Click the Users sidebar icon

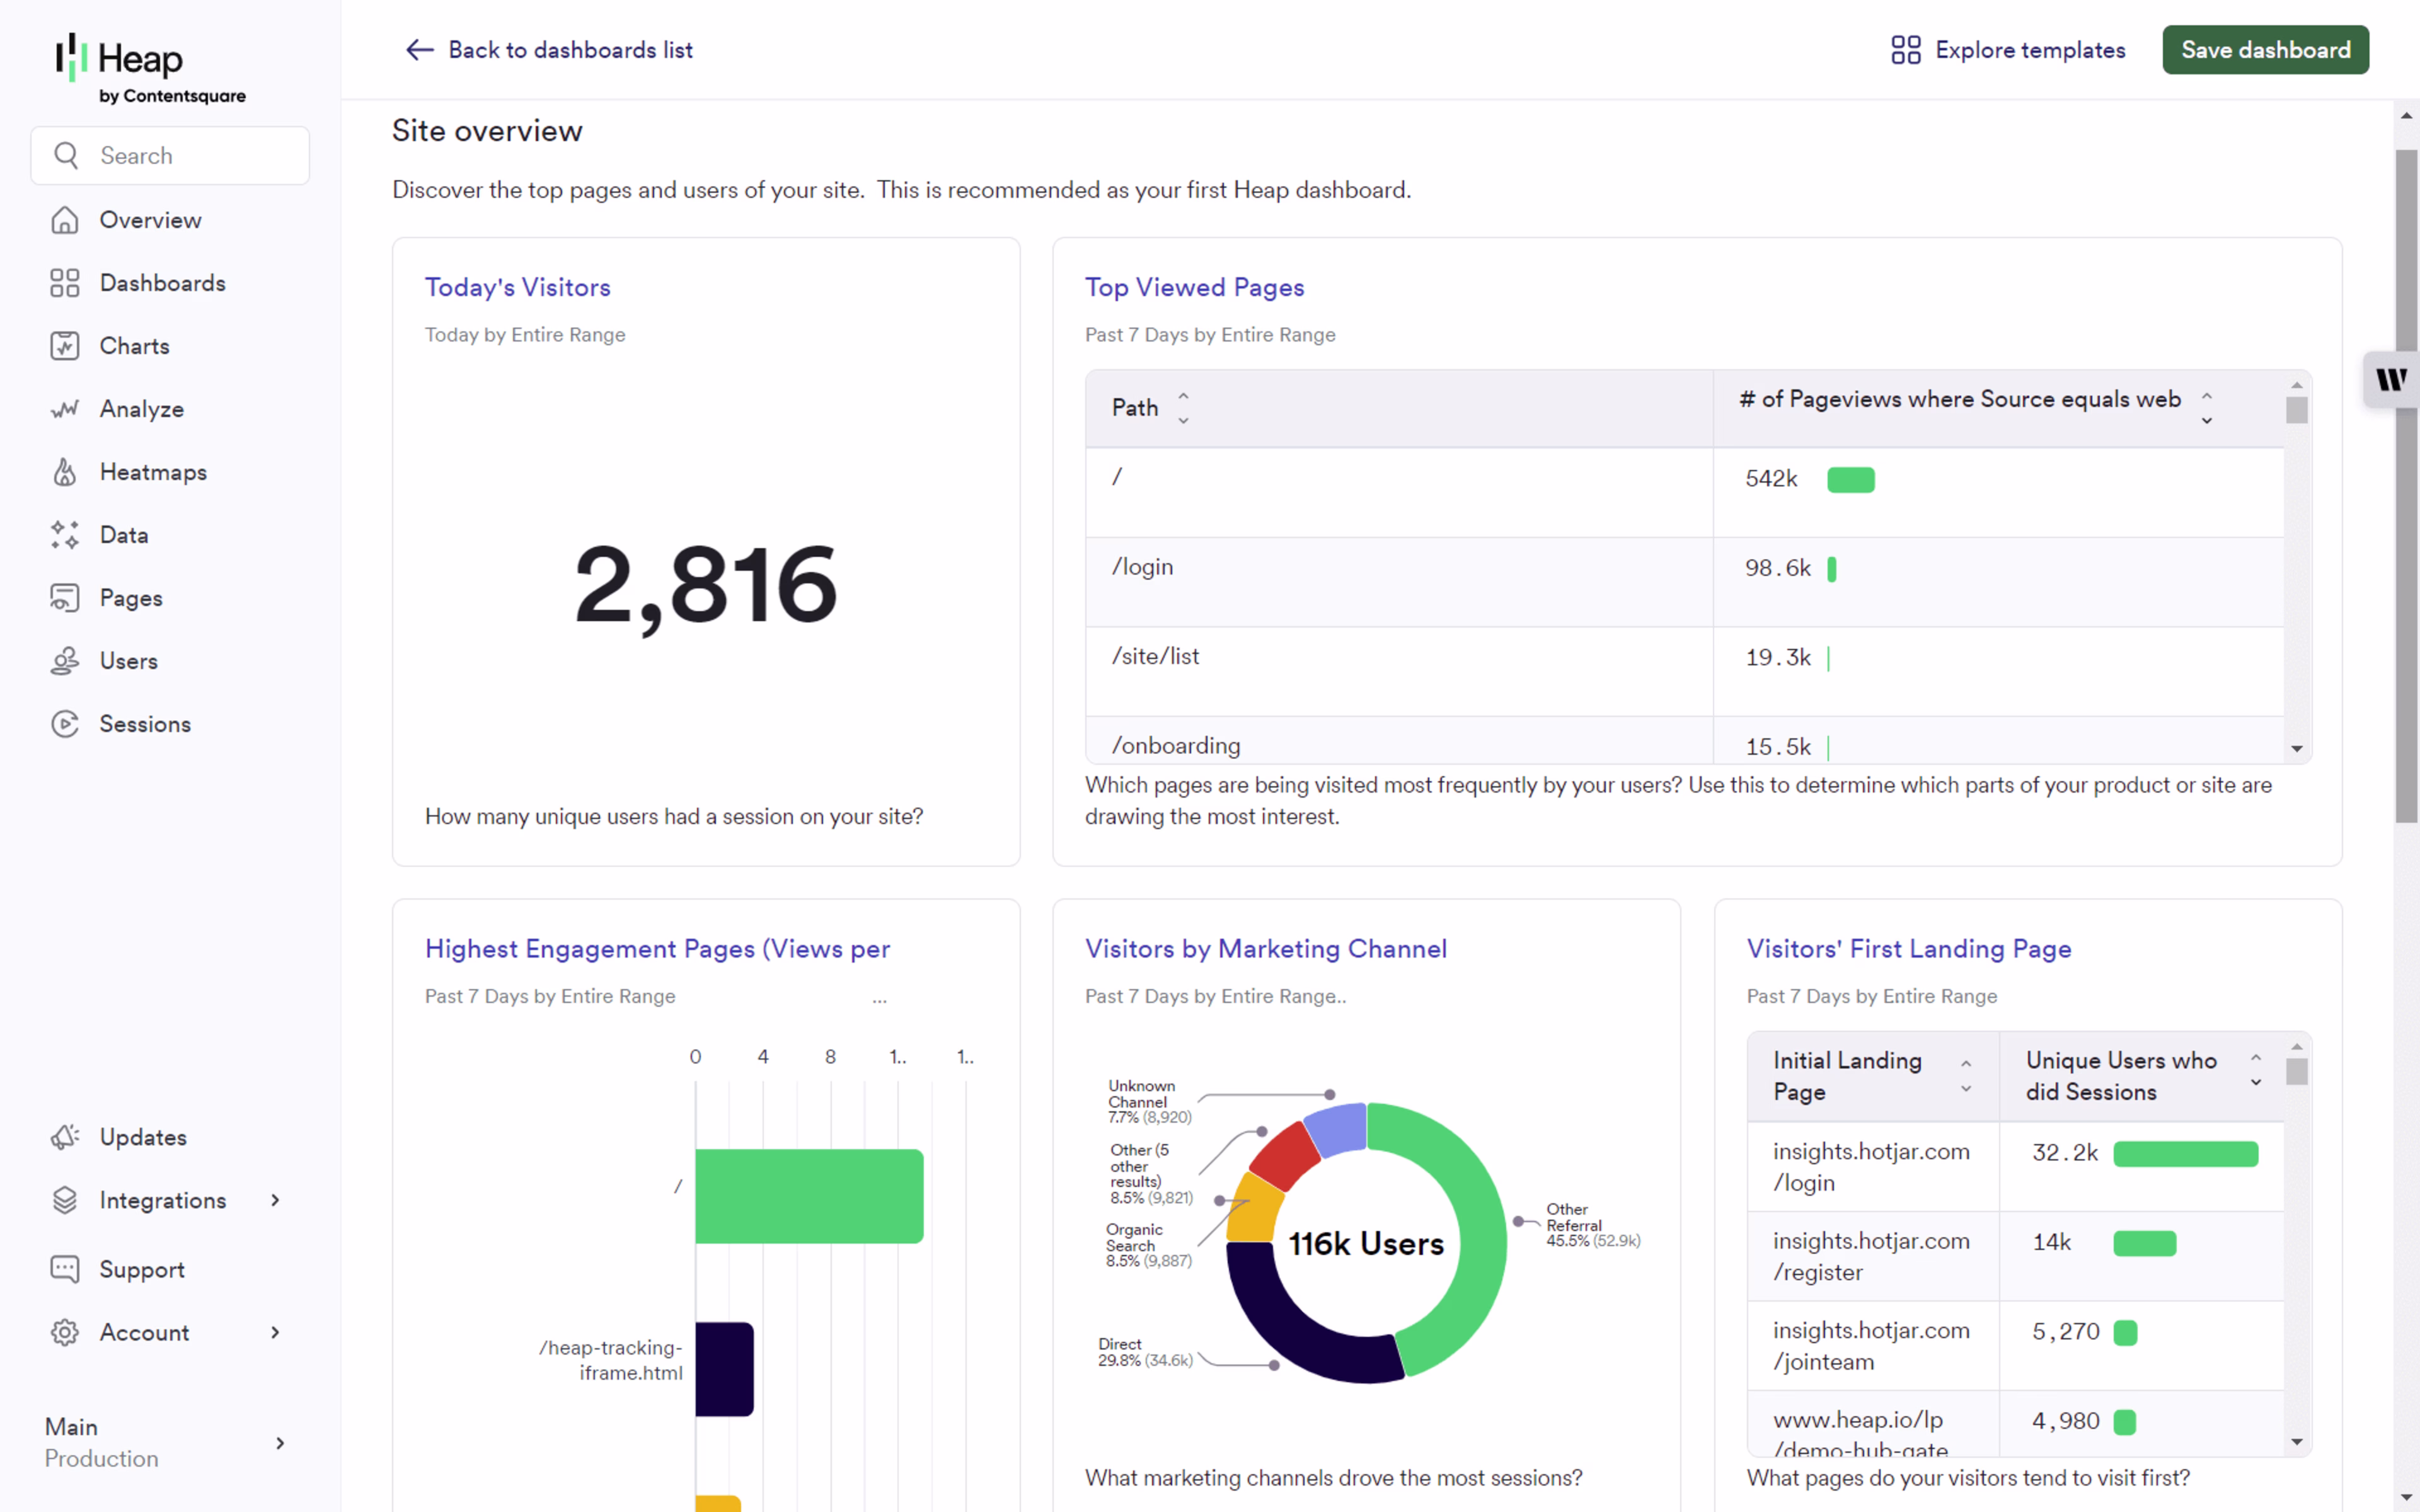tap(65, 661)
